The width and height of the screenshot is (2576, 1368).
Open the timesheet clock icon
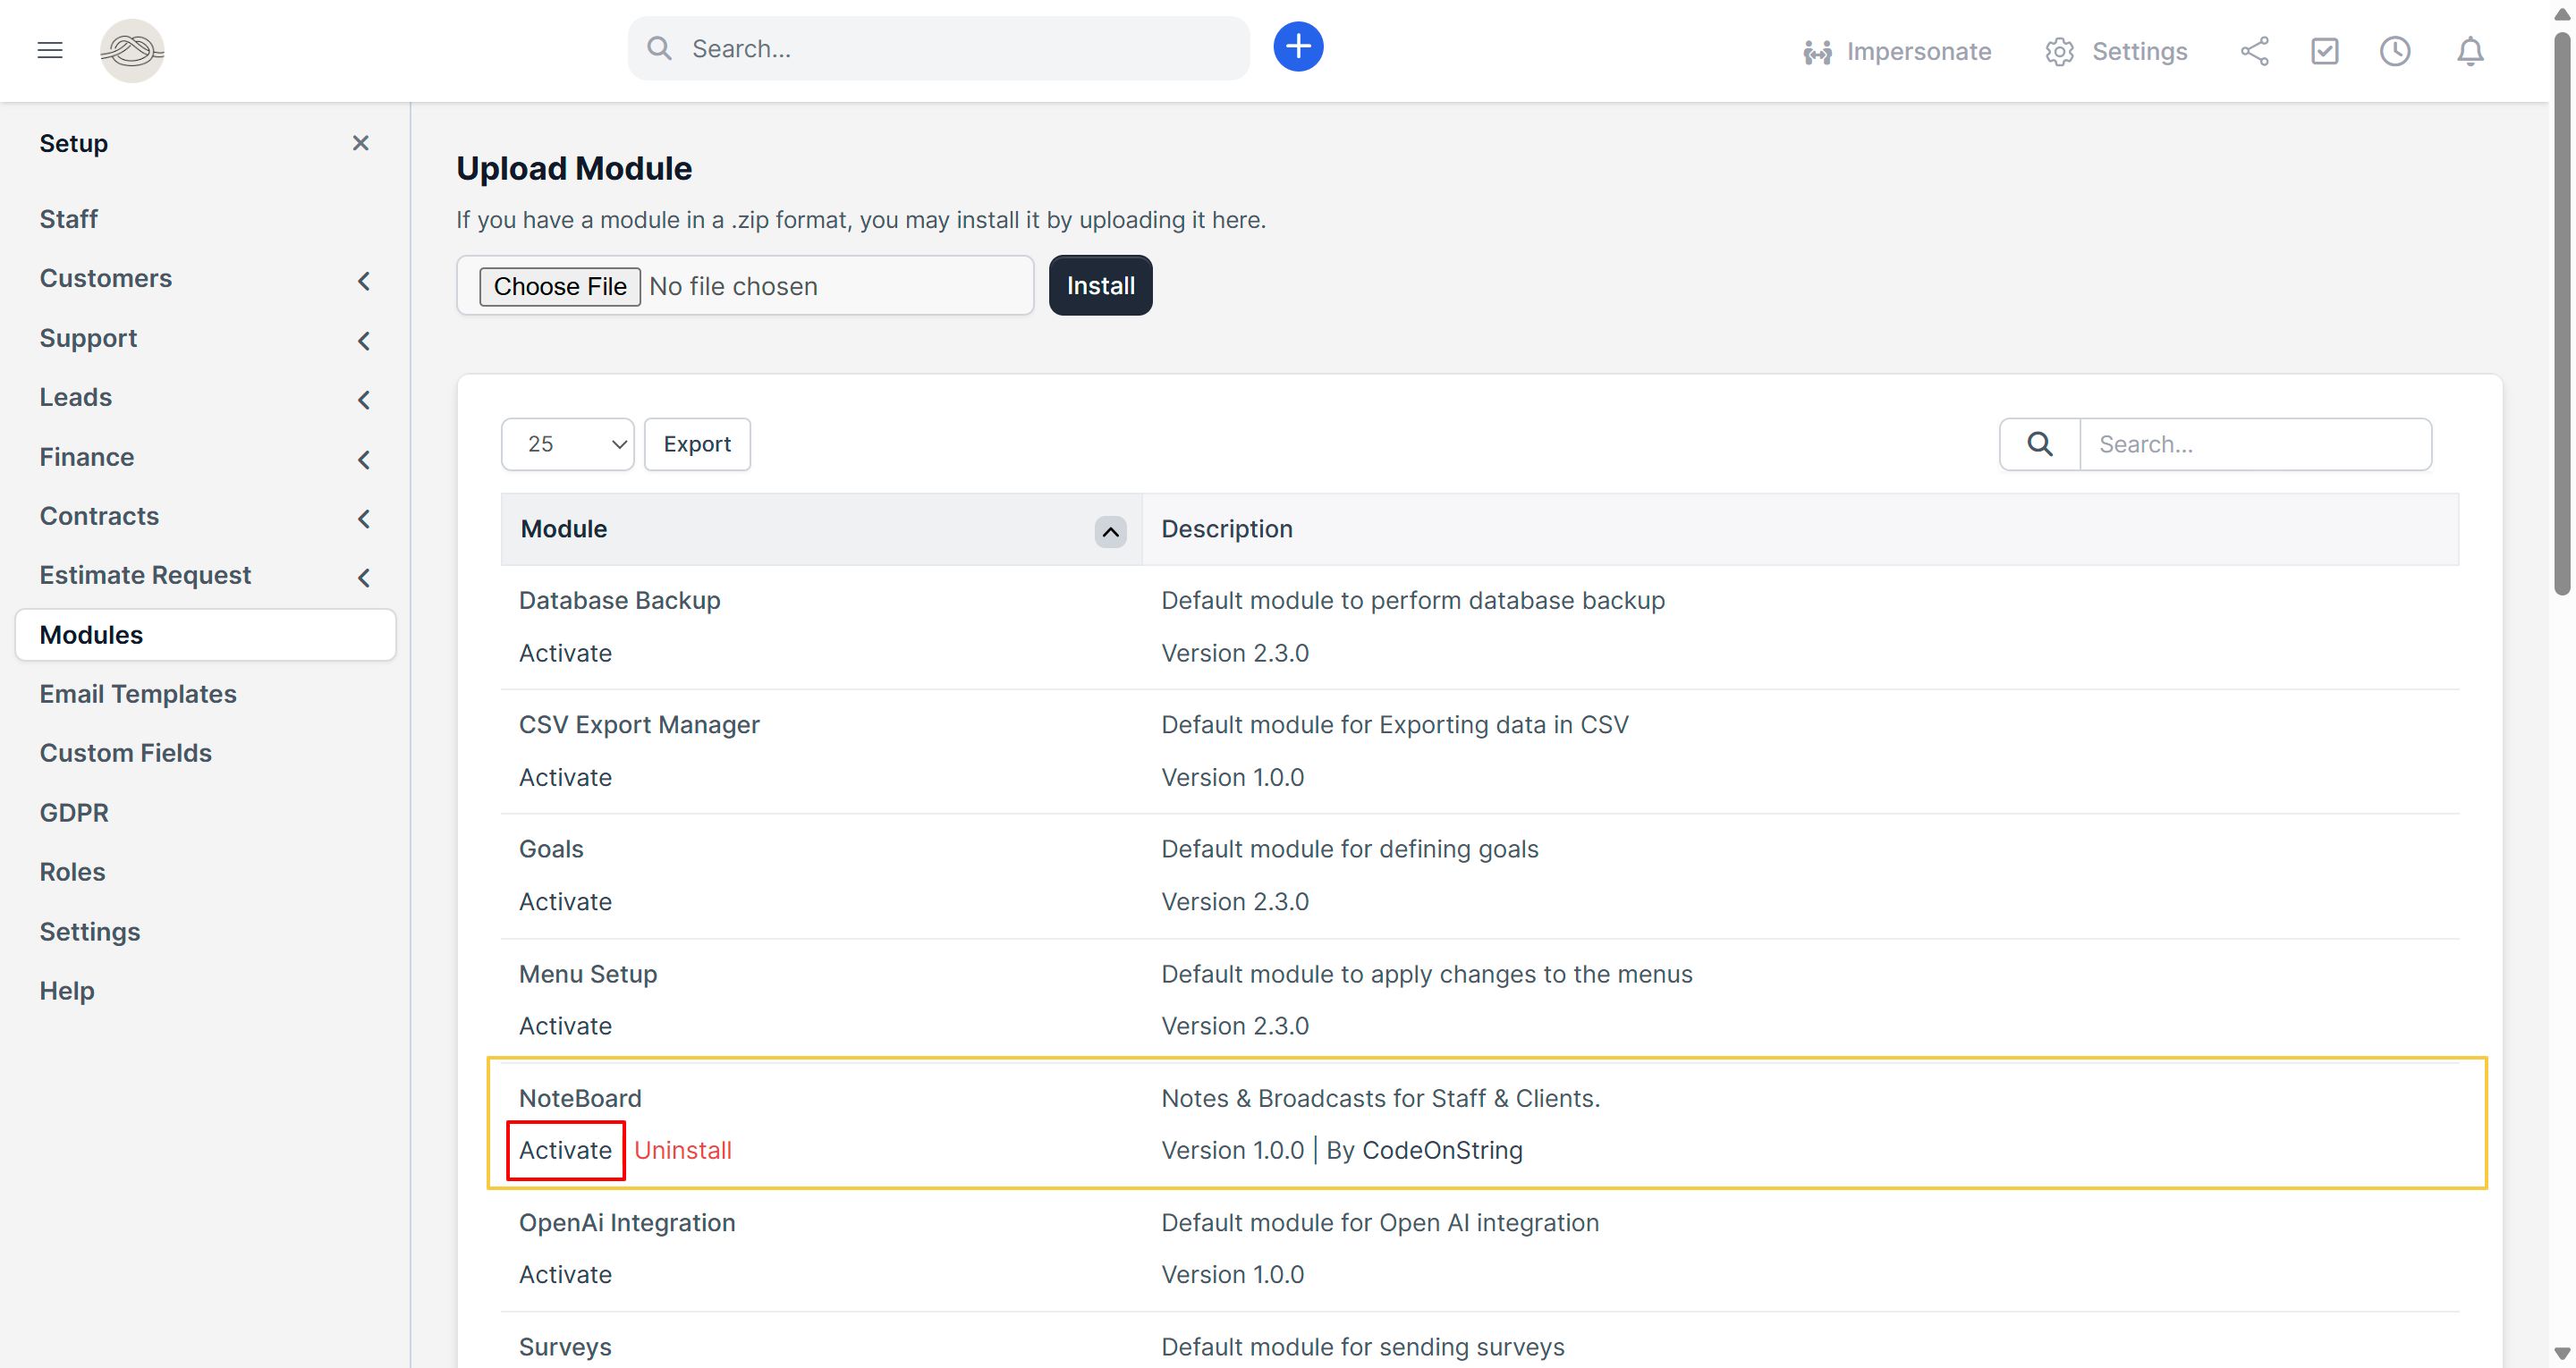(x=2394, y=51)
